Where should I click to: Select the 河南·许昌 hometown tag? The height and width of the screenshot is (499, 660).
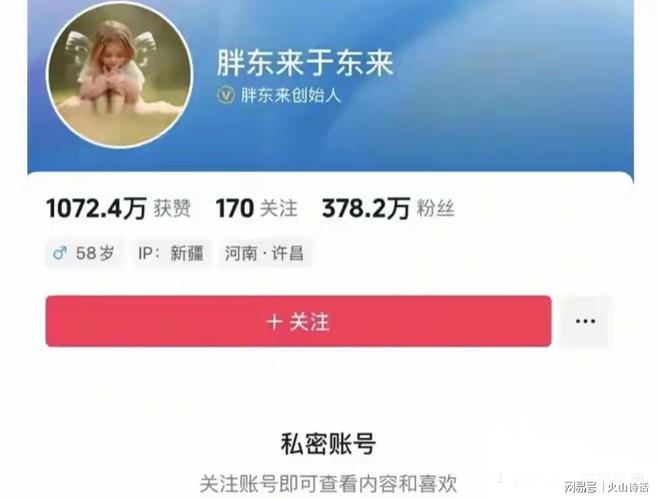pyautogui.click(x=264, y=253)
